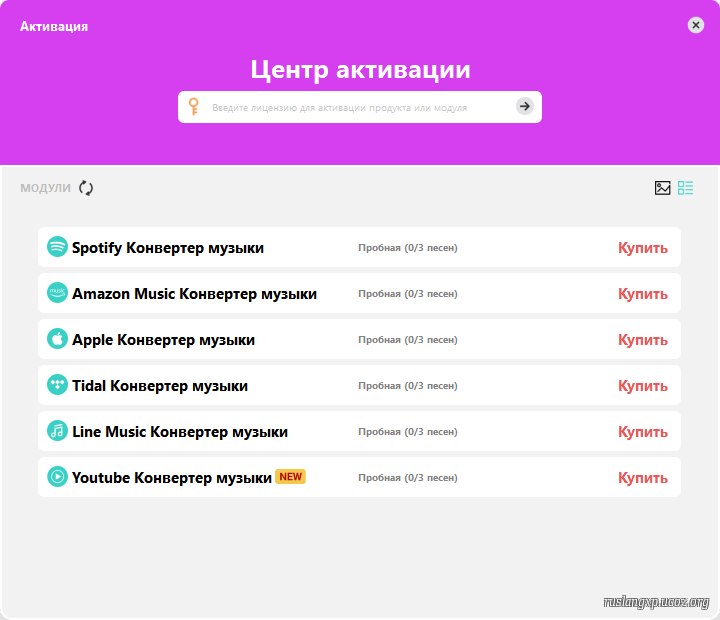Viewport: 720px width, 620px height.
Task: Select Spotify Конвертер музыки title
Action: (168, 248)
